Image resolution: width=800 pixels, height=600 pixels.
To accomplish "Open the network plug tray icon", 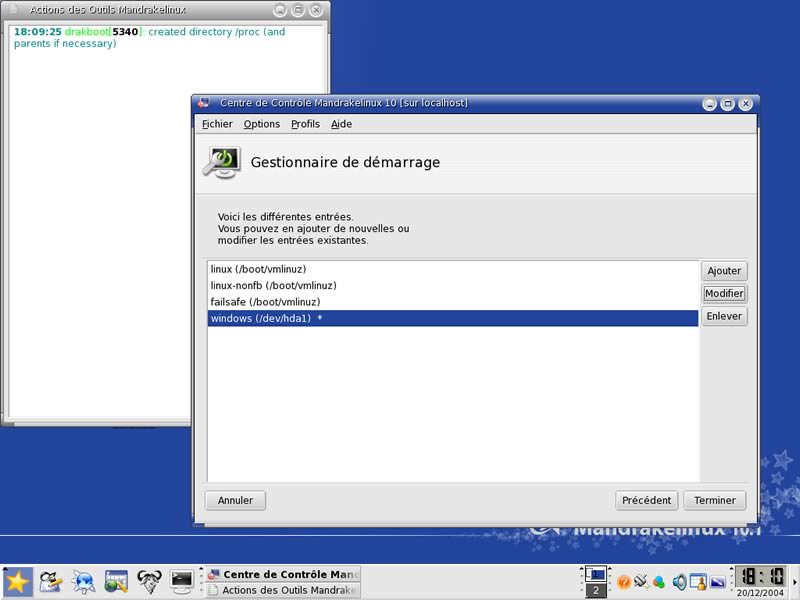I will 641,582.
